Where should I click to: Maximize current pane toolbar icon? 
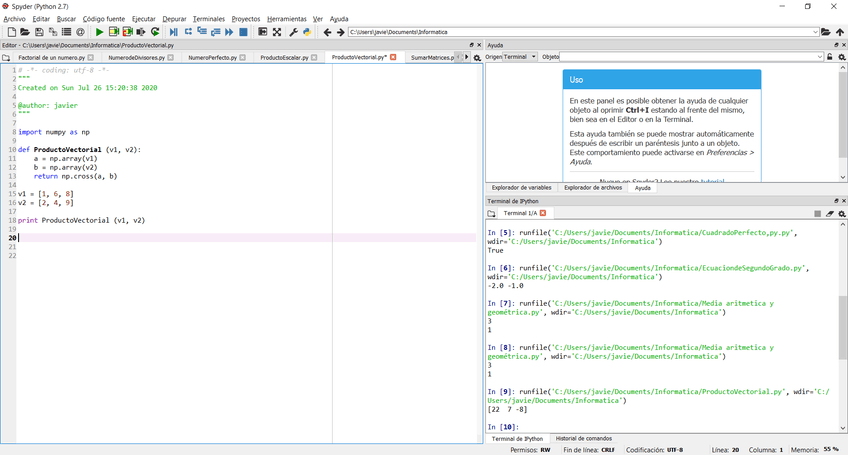(x=262, y=32)
